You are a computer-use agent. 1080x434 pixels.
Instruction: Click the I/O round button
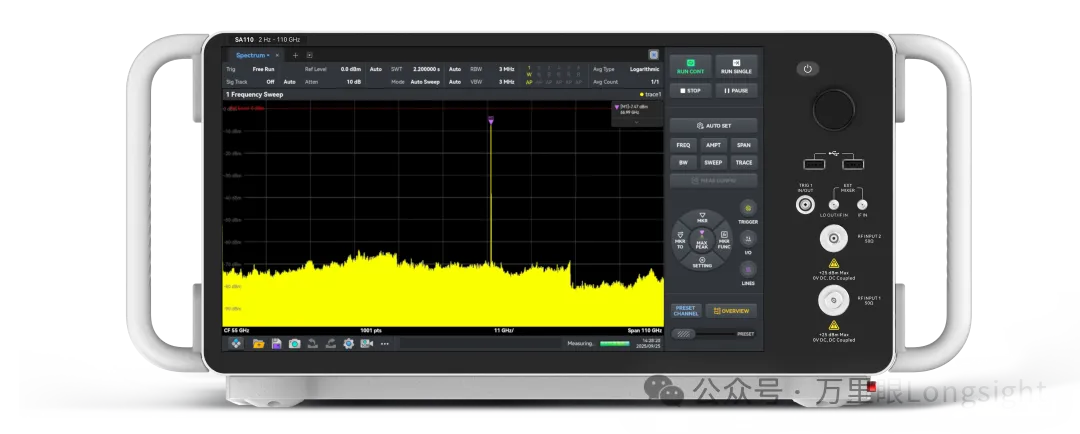[x=748, y=239]
